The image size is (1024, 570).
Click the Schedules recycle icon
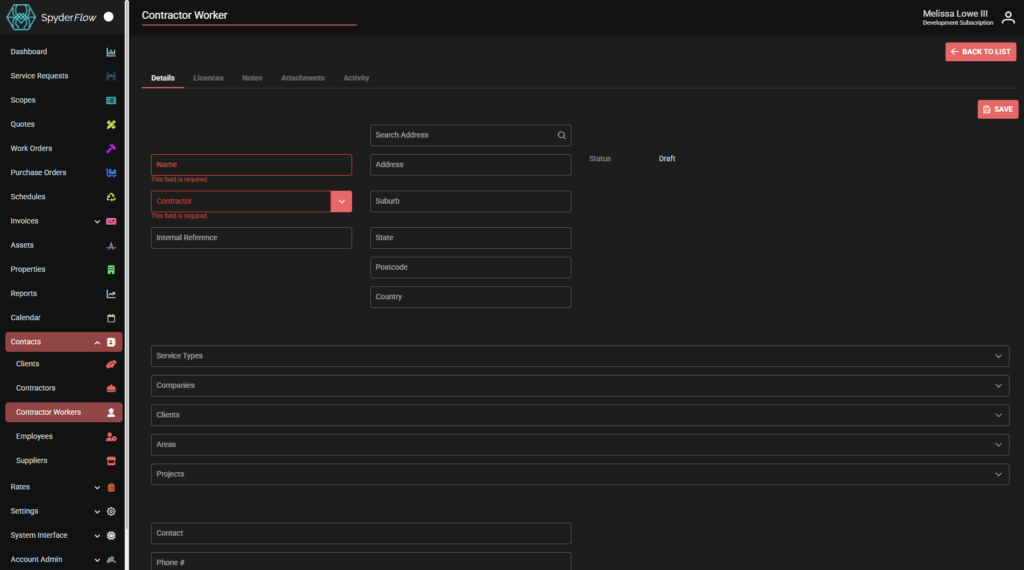[111, 197]
